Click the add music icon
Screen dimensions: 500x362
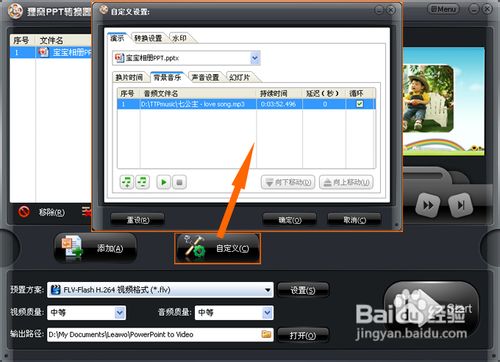coord(127,182)
